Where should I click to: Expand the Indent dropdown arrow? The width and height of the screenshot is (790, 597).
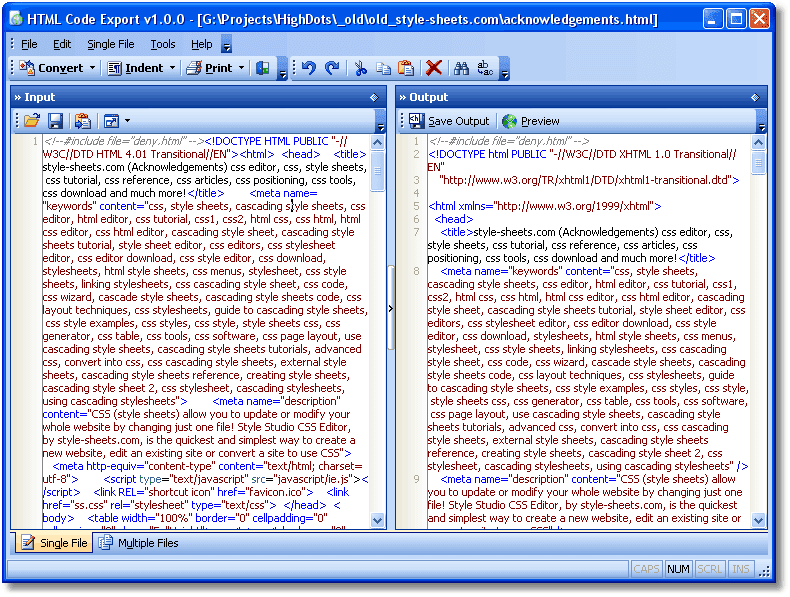coord(172,68)
